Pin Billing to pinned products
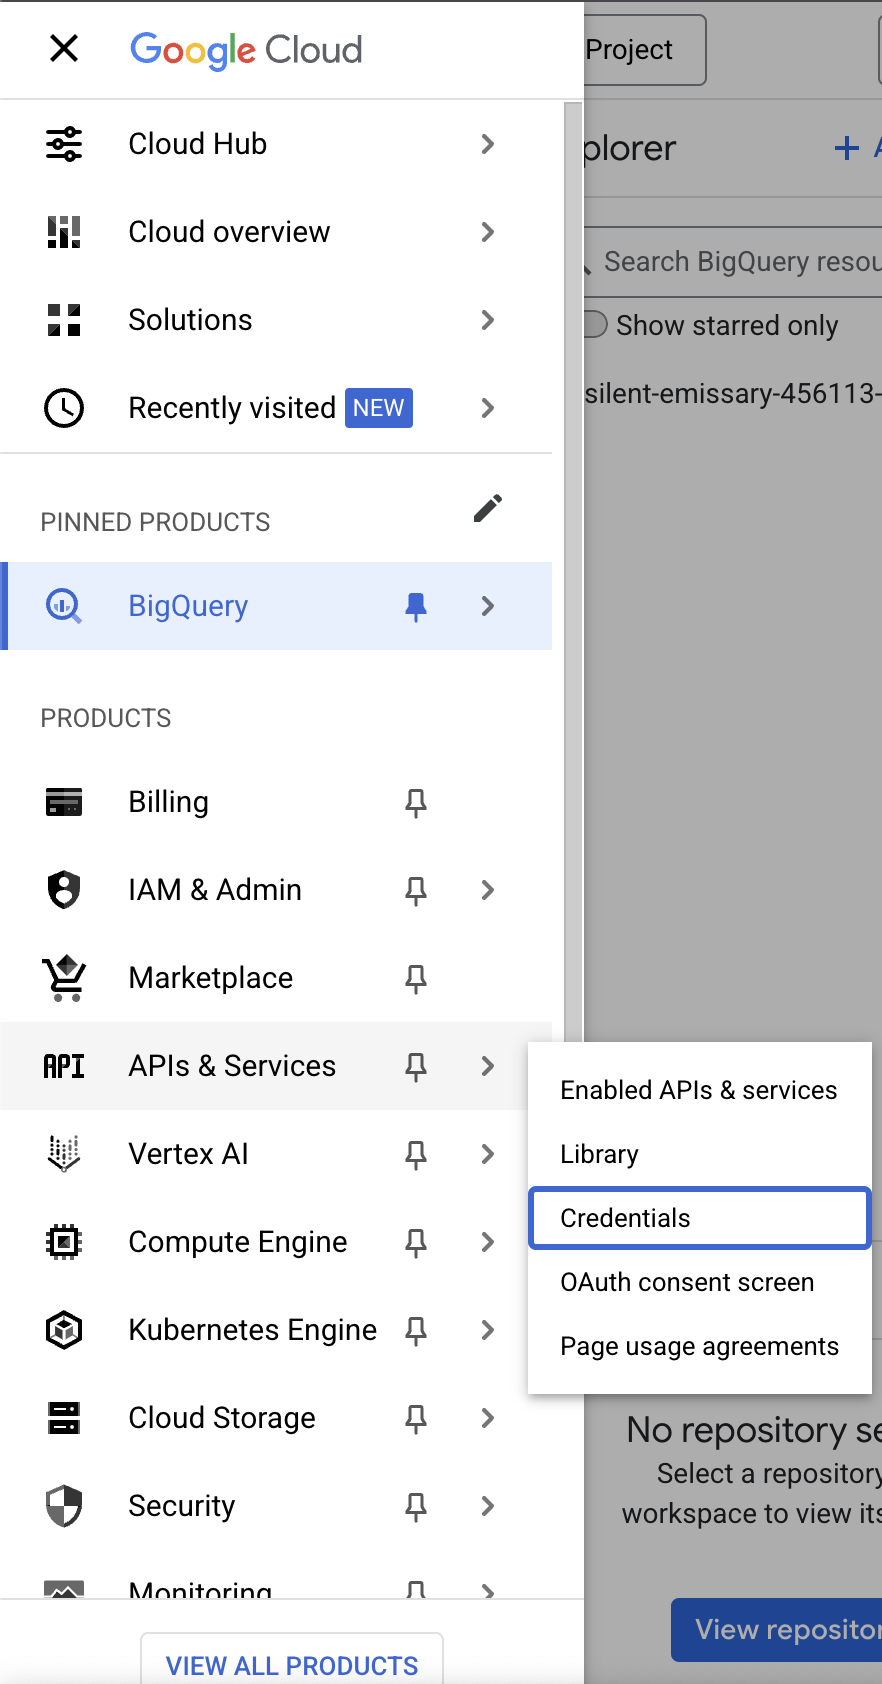The image size is (882, 1684). [x=416, y=802]
